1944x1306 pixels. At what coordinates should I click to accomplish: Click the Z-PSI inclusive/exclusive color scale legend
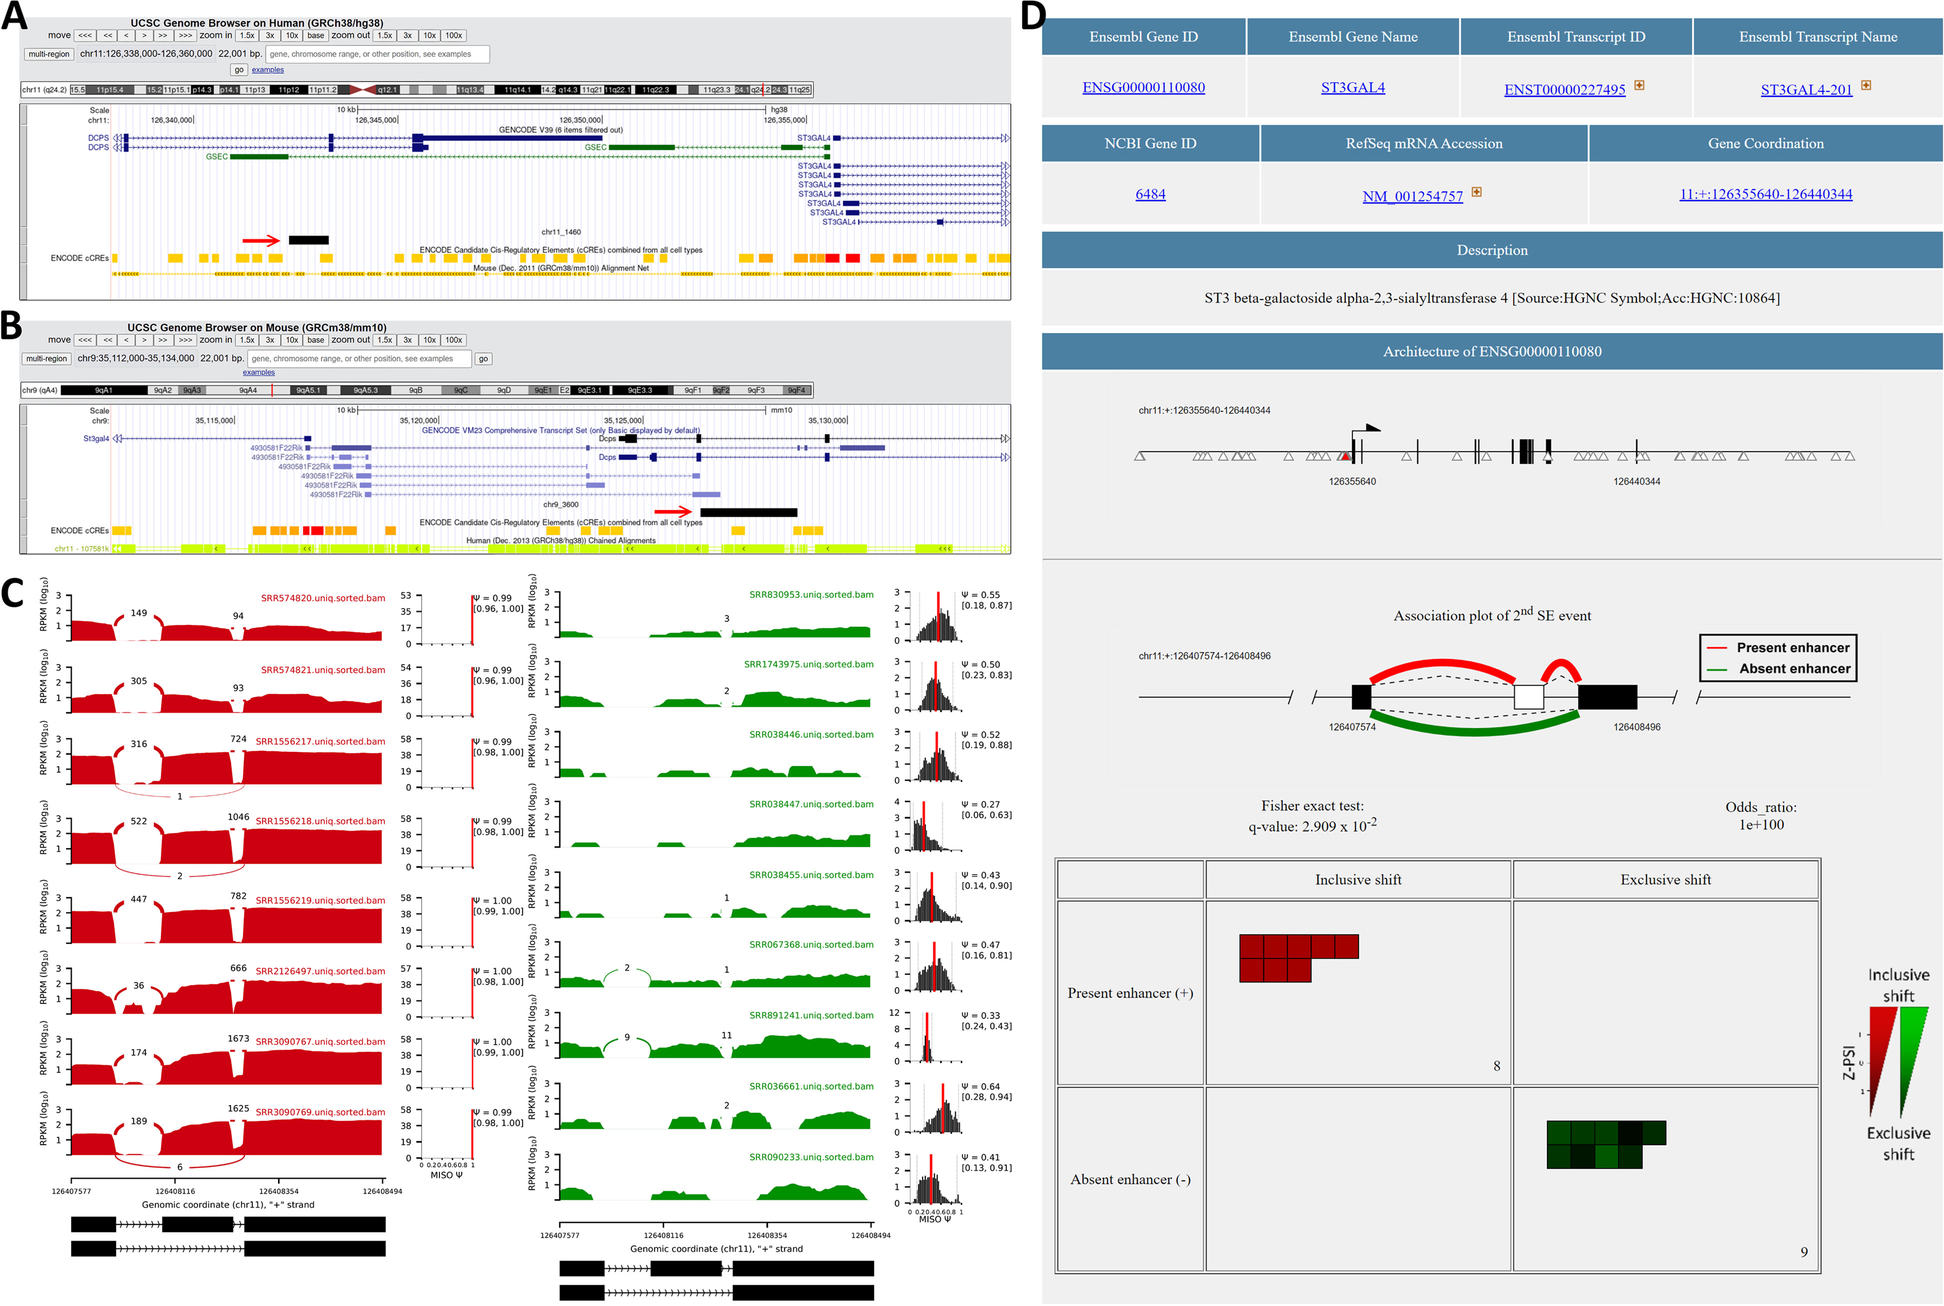click(1898, 1062)
